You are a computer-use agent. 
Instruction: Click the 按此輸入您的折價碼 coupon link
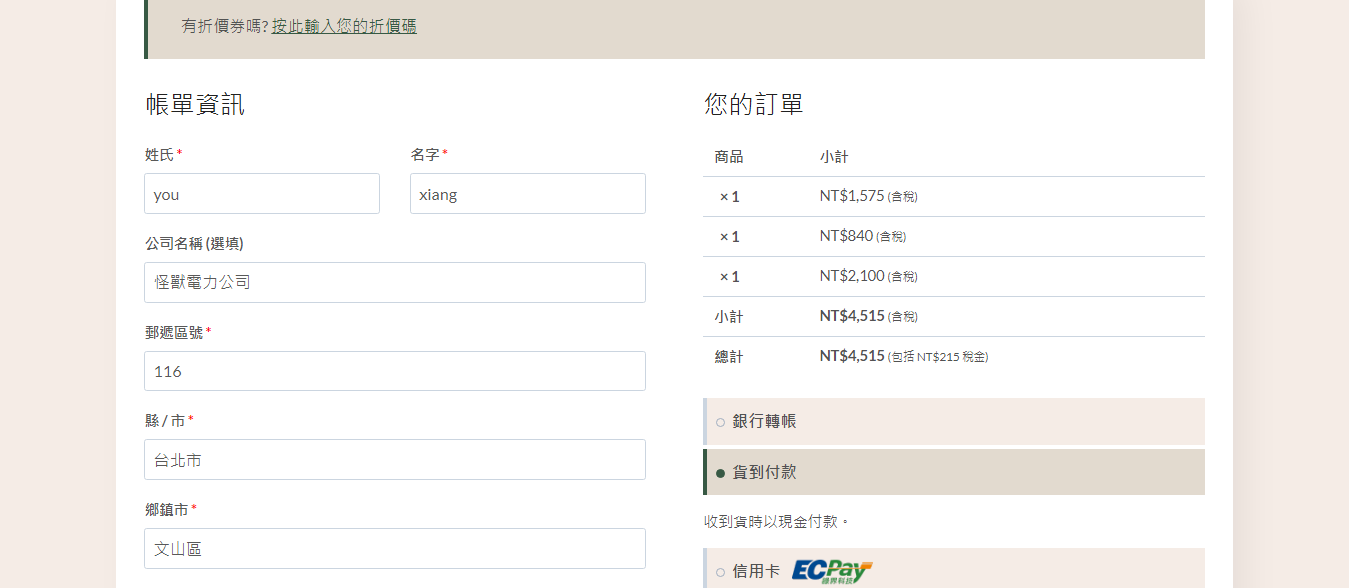[344, 26]
